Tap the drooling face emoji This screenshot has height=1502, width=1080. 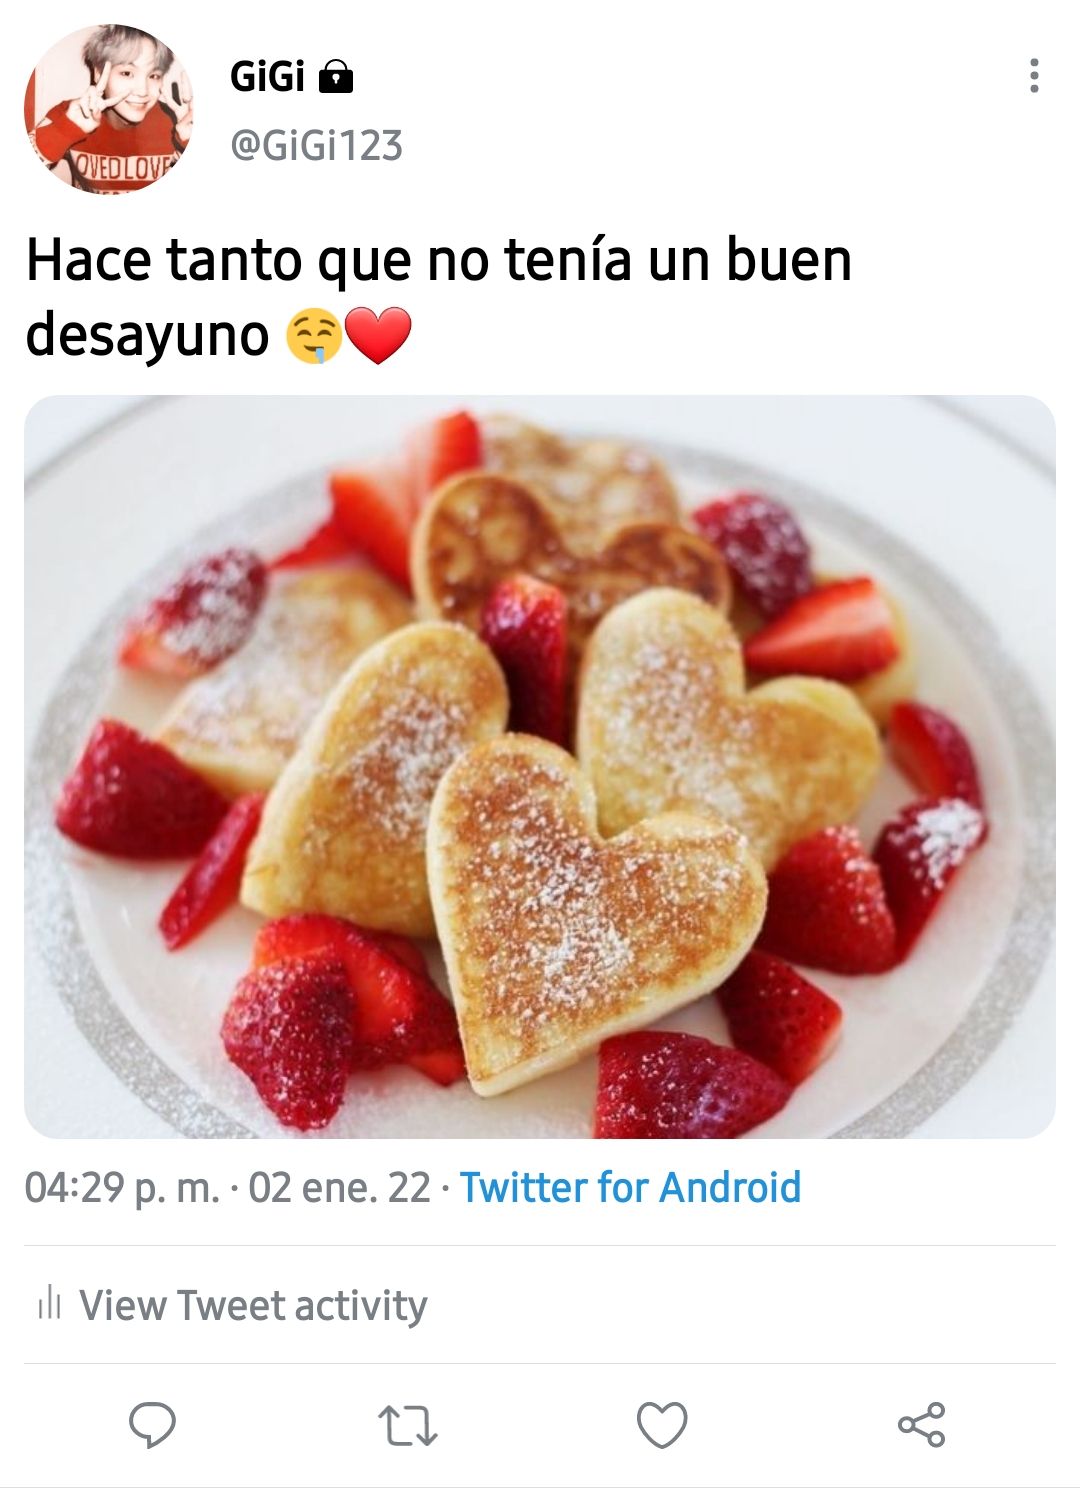(313, 336)
